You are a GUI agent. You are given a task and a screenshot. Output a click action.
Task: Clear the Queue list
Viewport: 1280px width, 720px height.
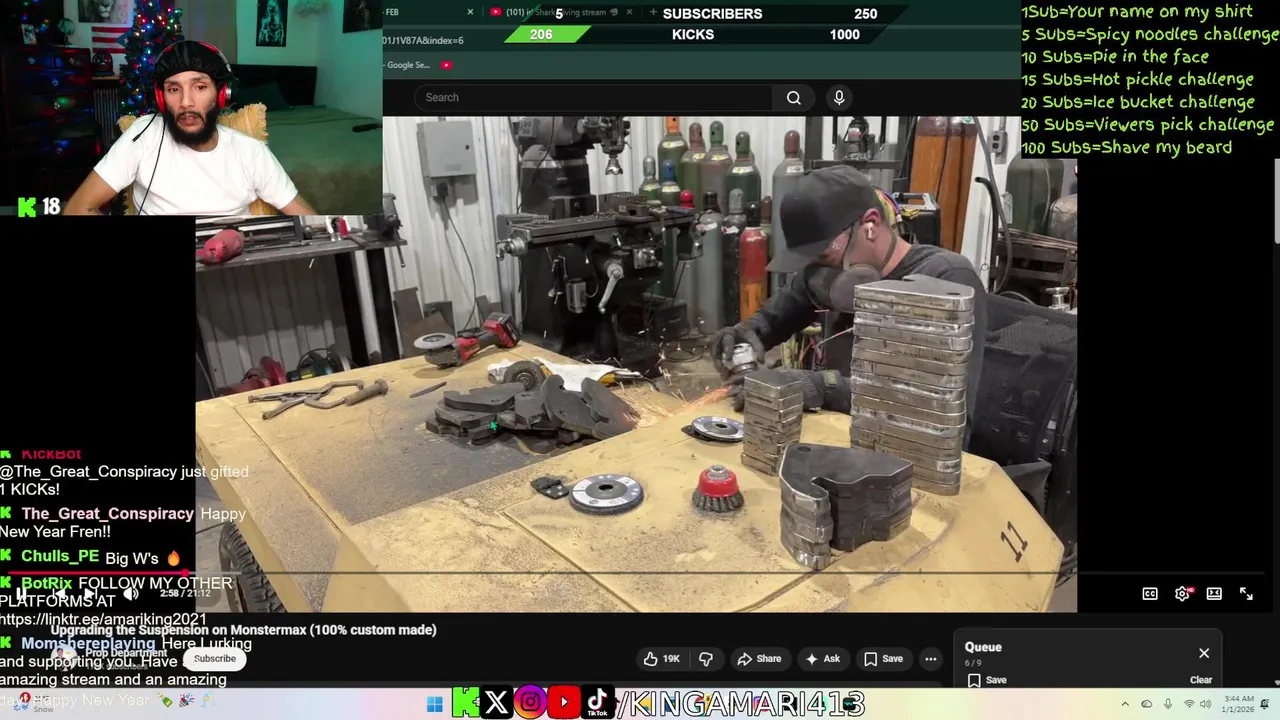[1201, 680]
